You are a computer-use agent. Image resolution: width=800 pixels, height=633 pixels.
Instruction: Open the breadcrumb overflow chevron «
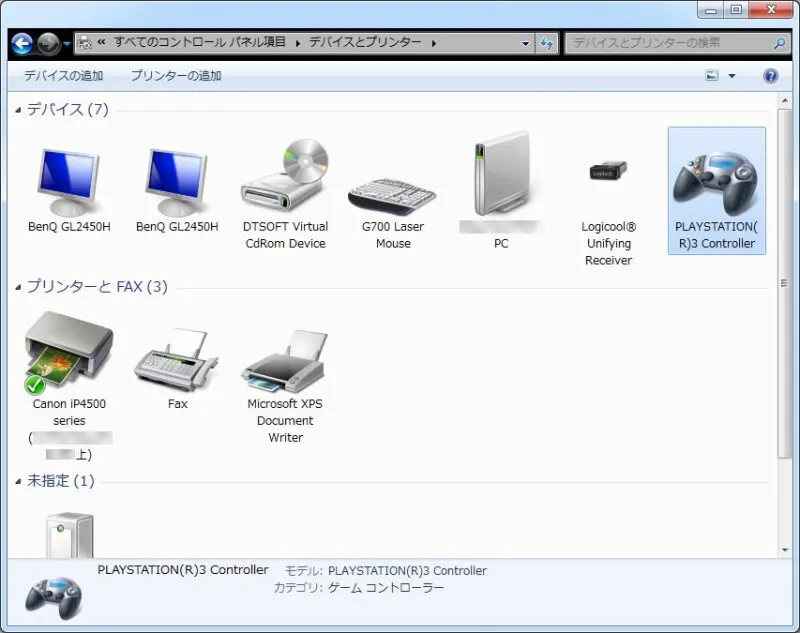(x=101, y=42)
